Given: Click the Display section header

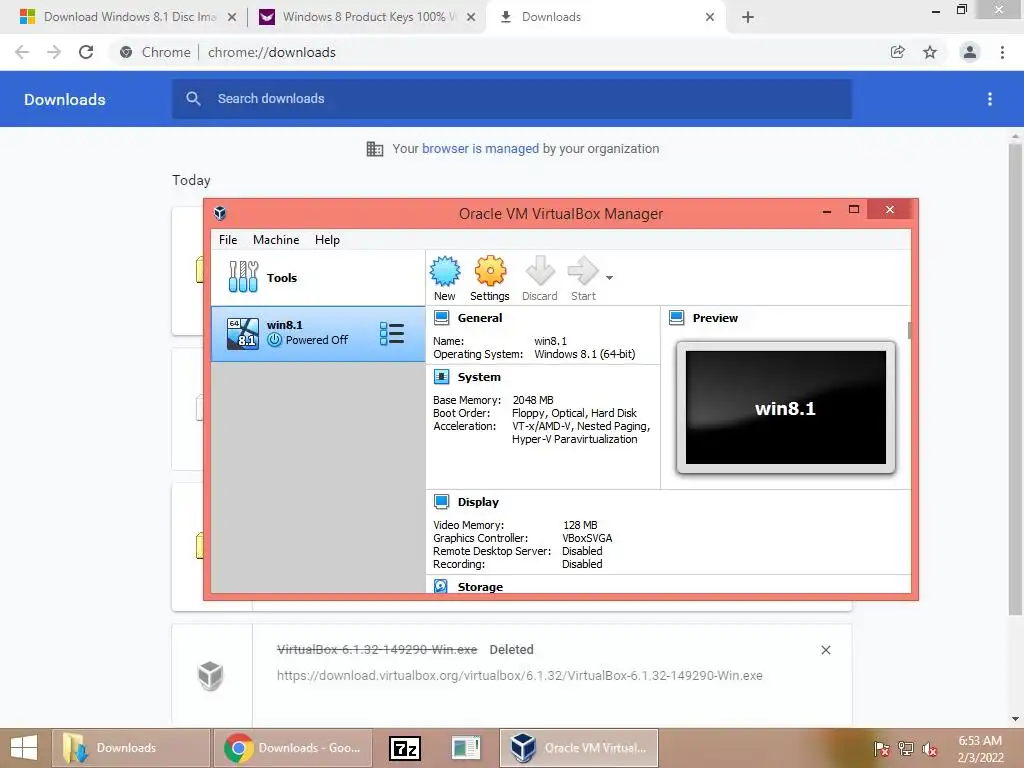Looking at the screenshot, I should [x=478, y=502].
